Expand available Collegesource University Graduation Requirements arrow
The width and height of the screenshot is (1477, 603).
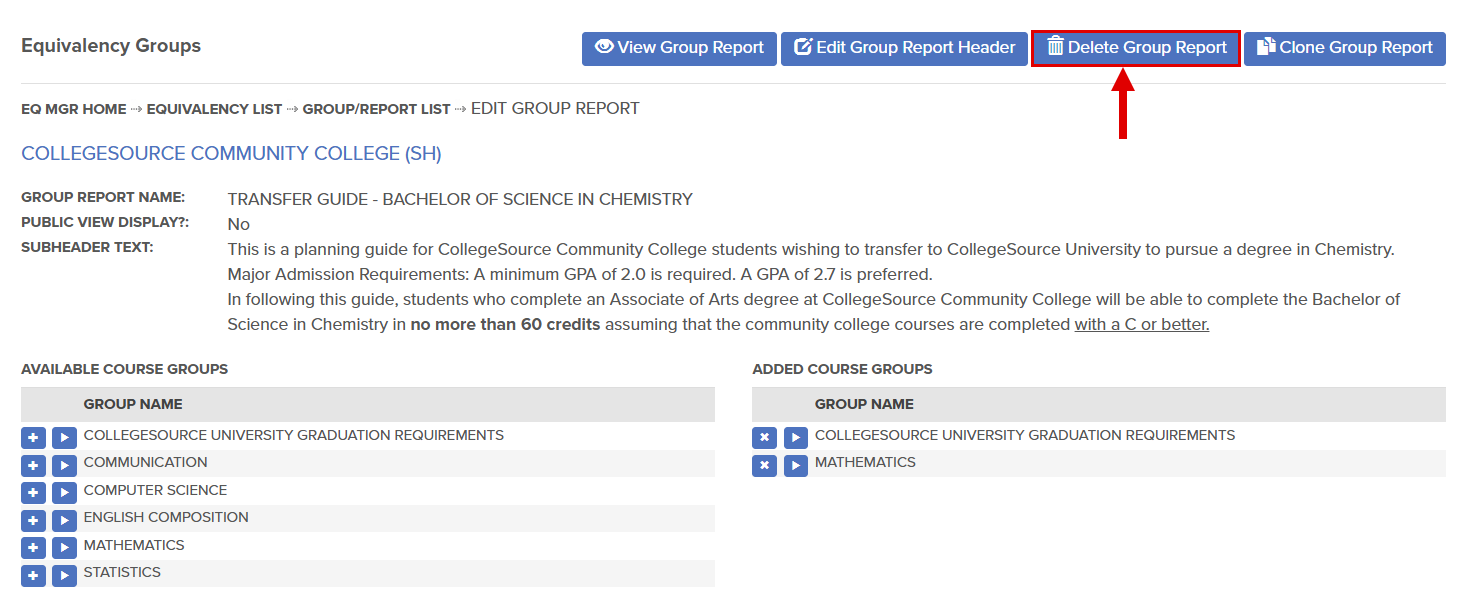pos(64,438)
